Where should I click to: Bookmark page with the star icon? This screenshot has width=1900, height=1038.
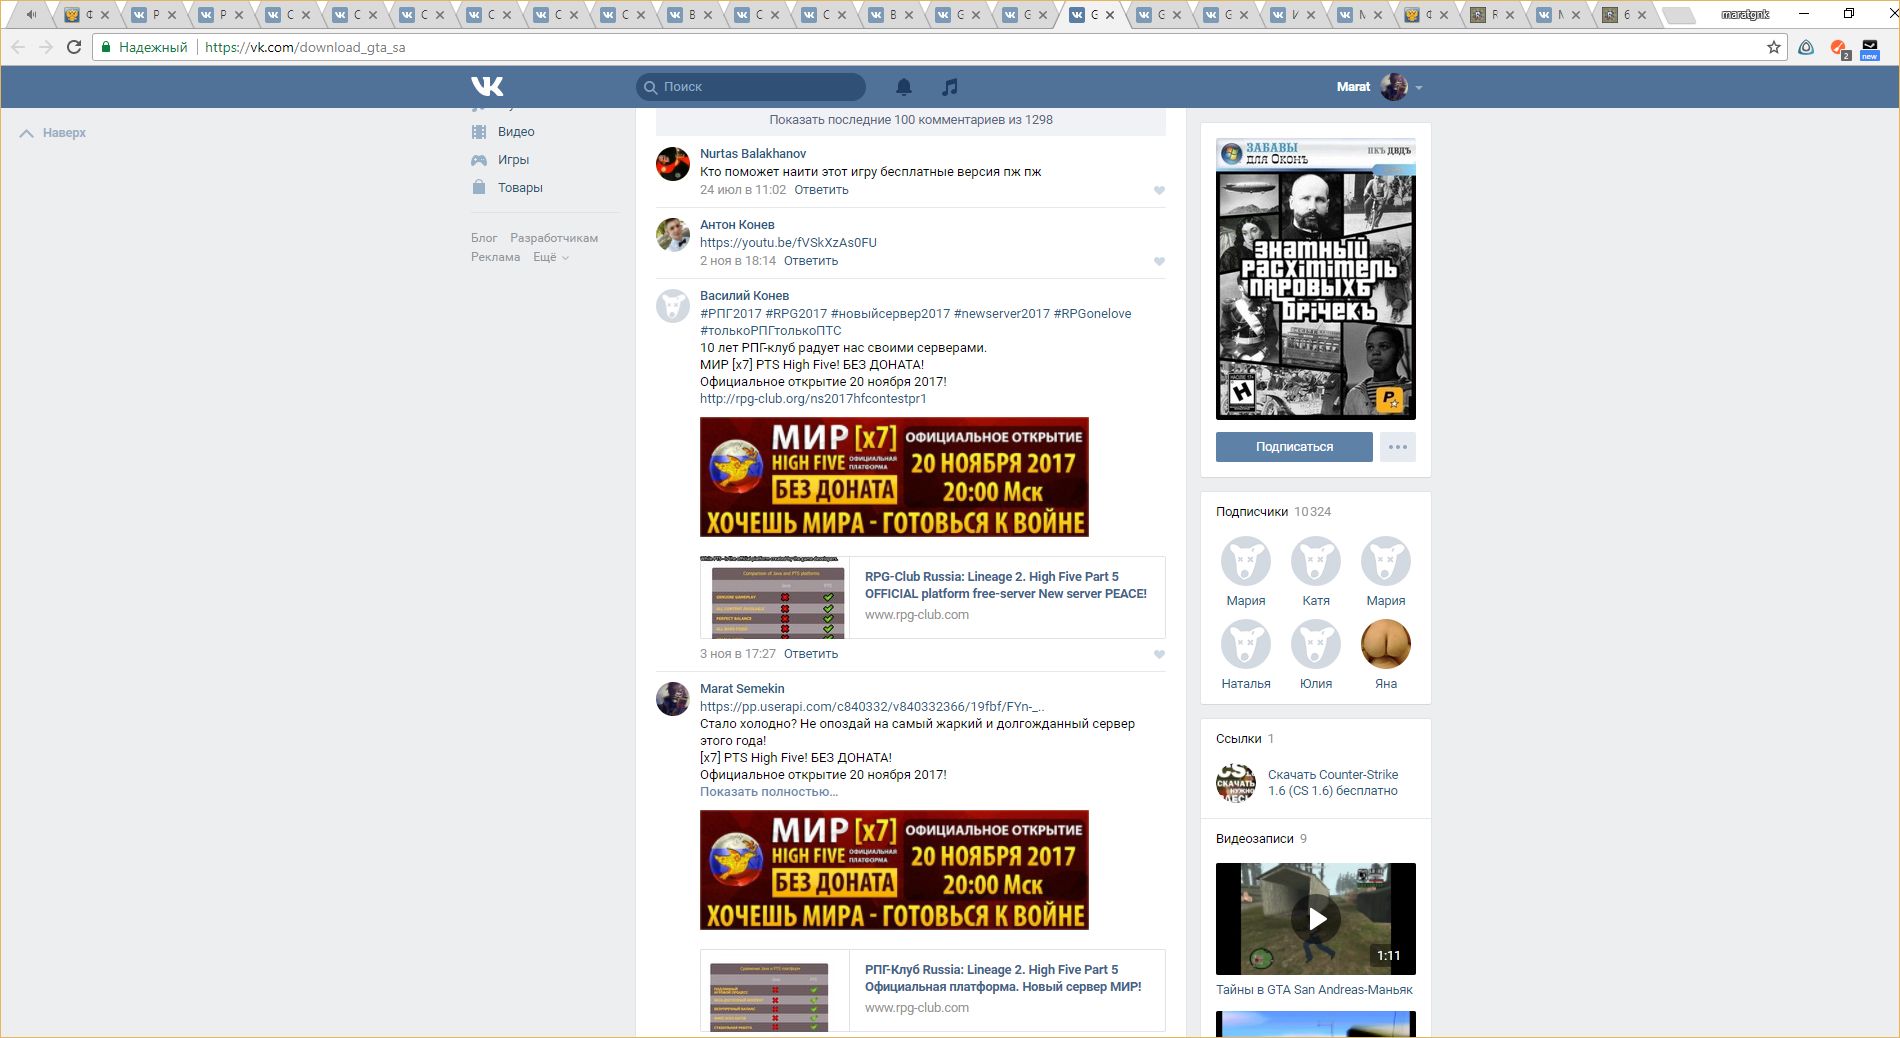pyautogui.click(x=1773, y=47)
